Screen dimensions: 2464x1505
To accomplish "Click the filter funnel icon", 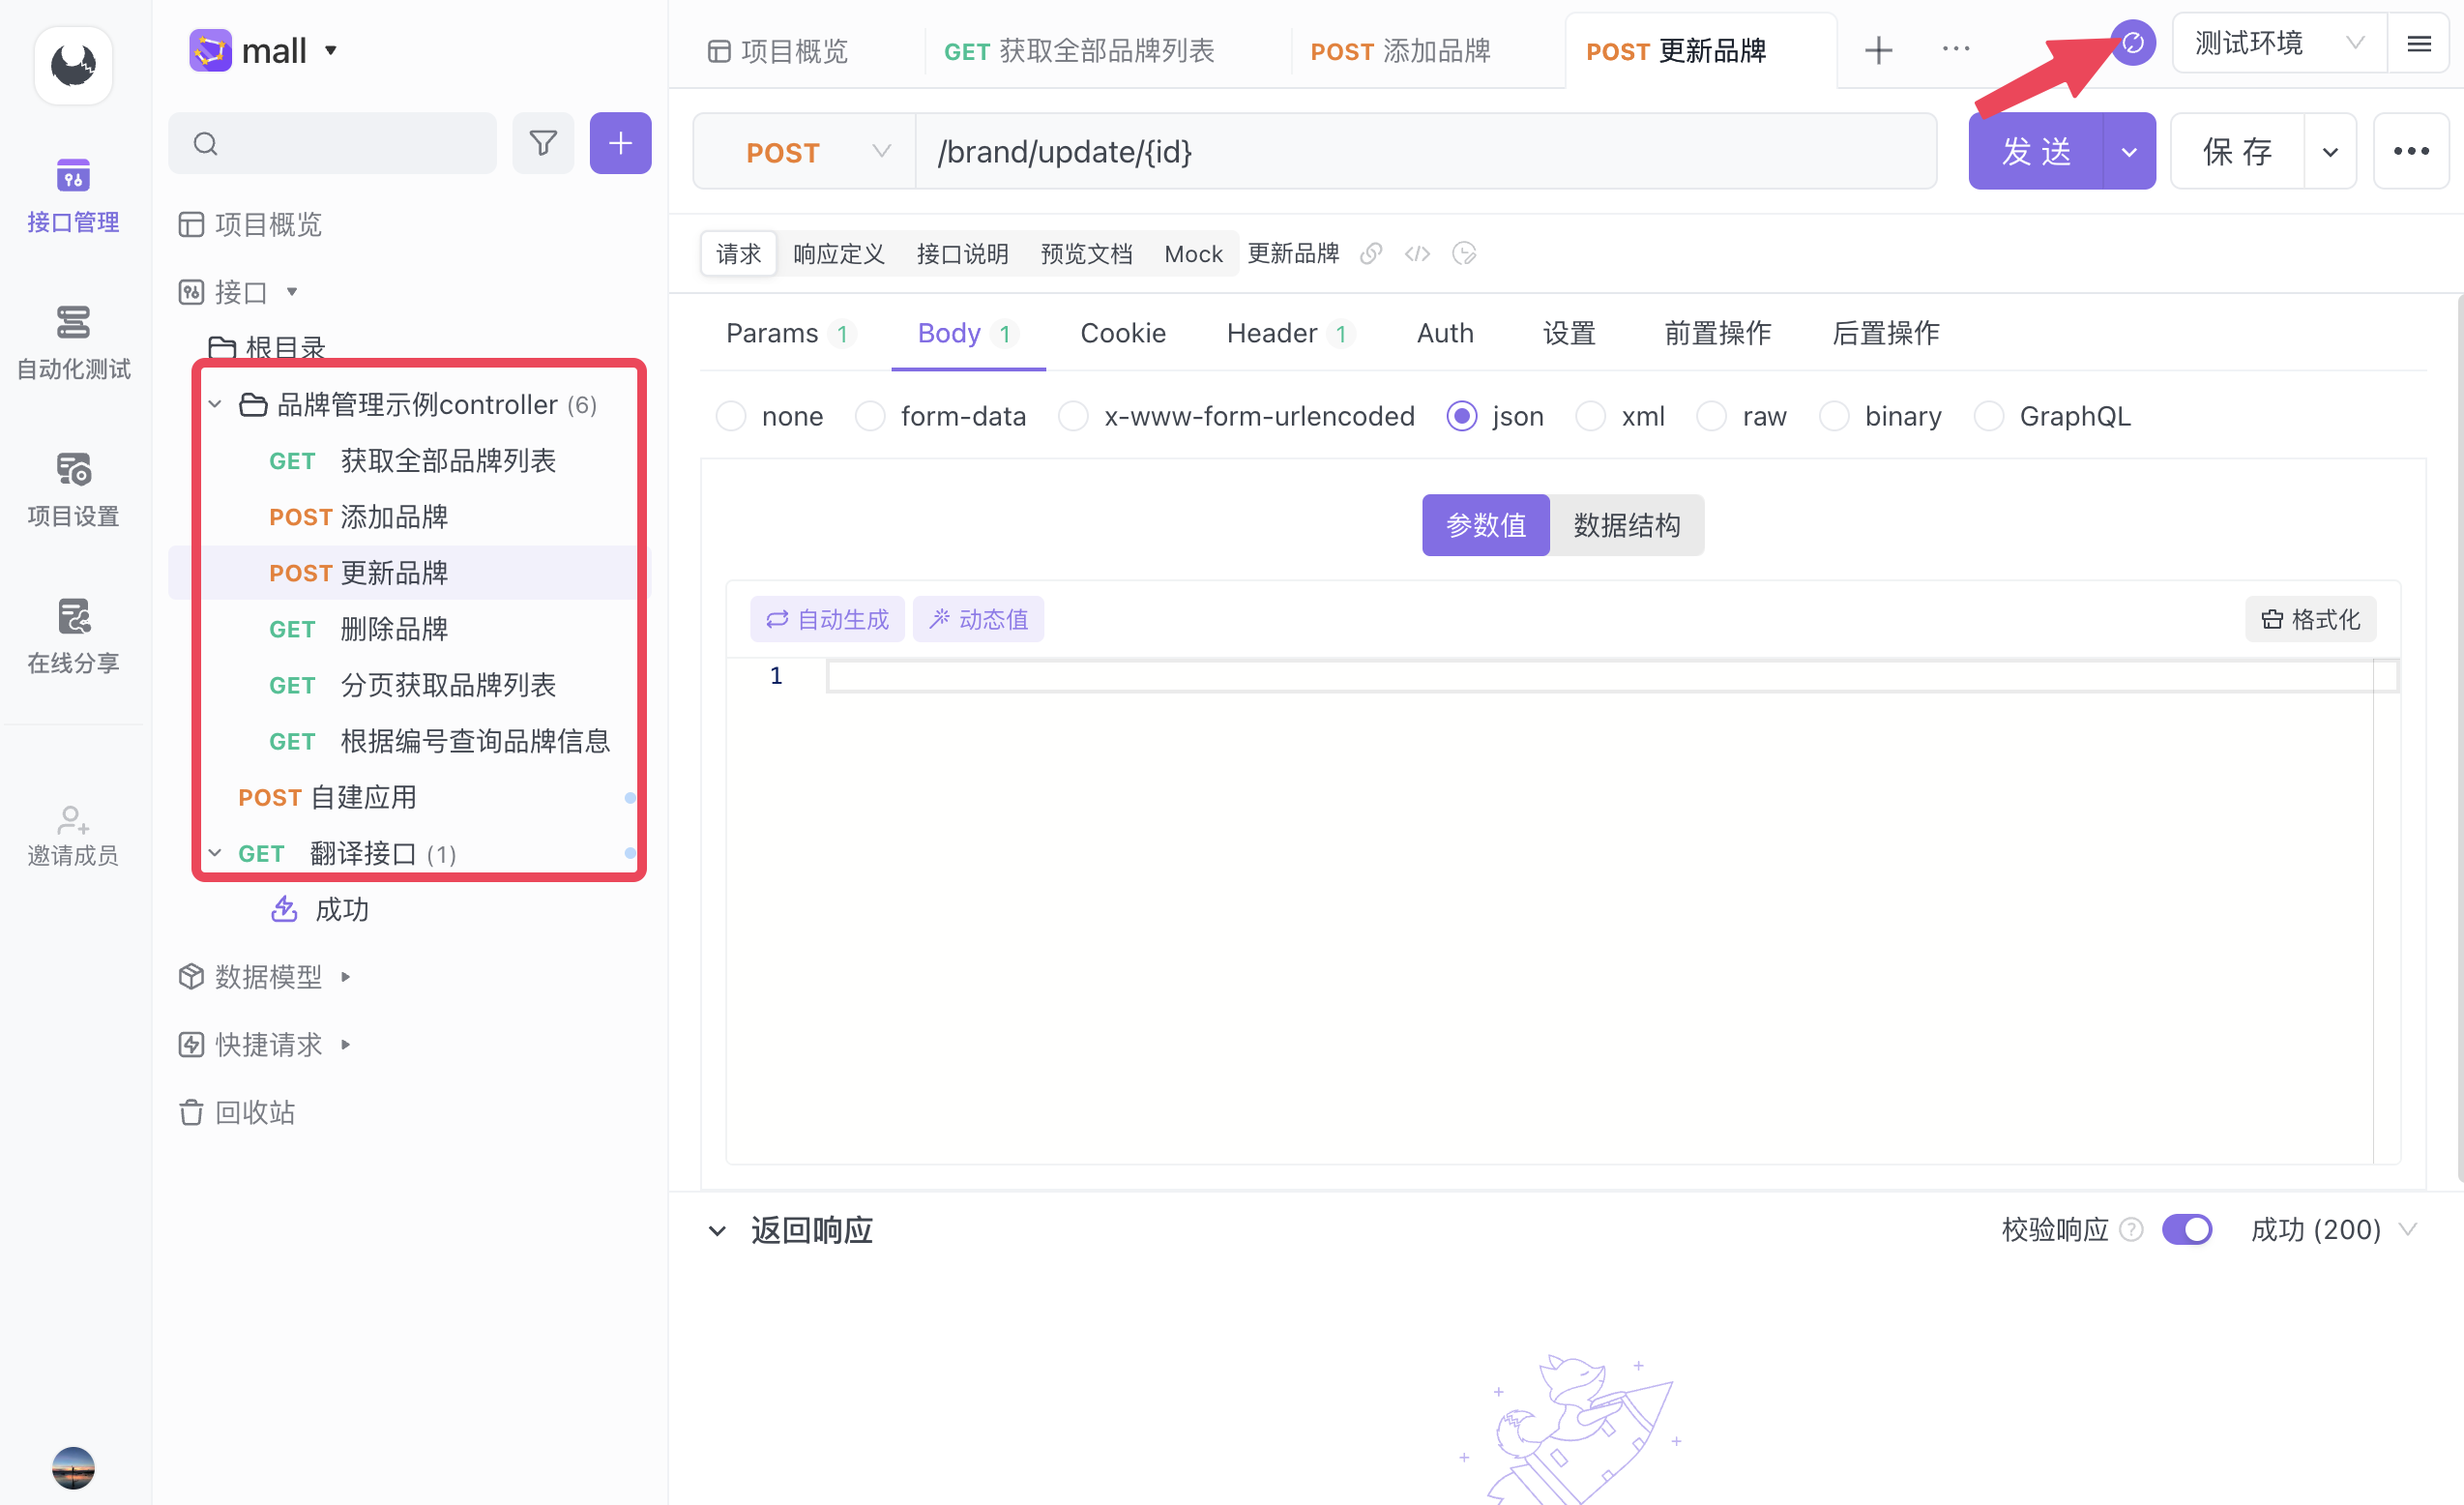I will point(543,143).
